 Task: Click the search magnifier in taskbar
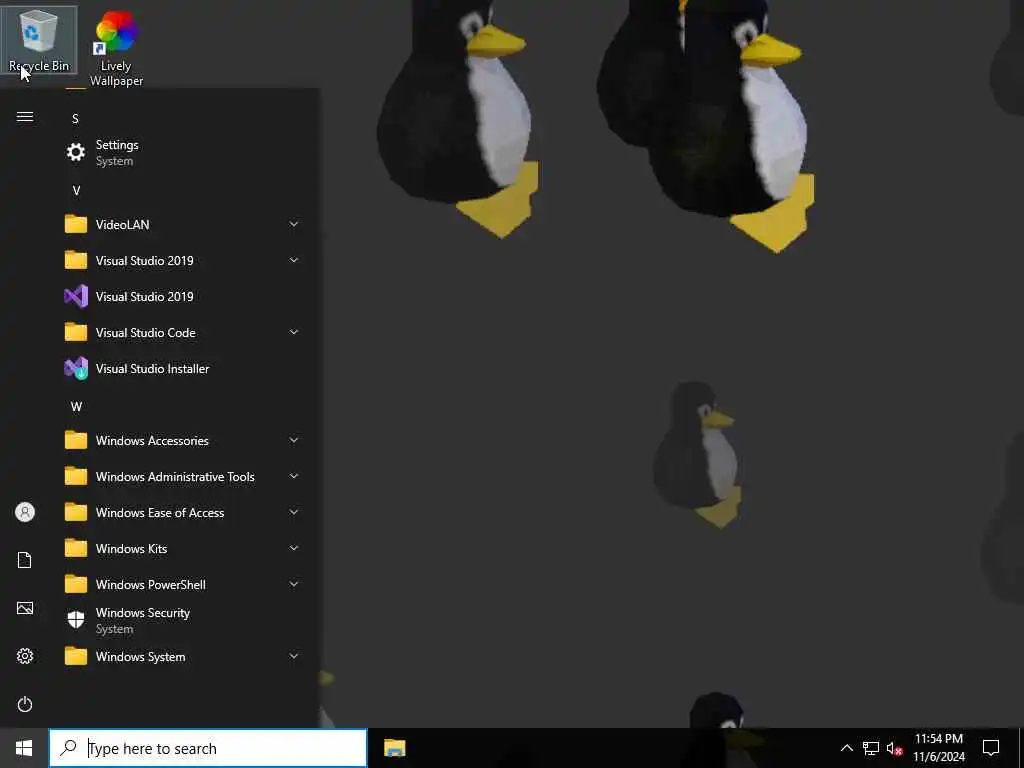68,748
